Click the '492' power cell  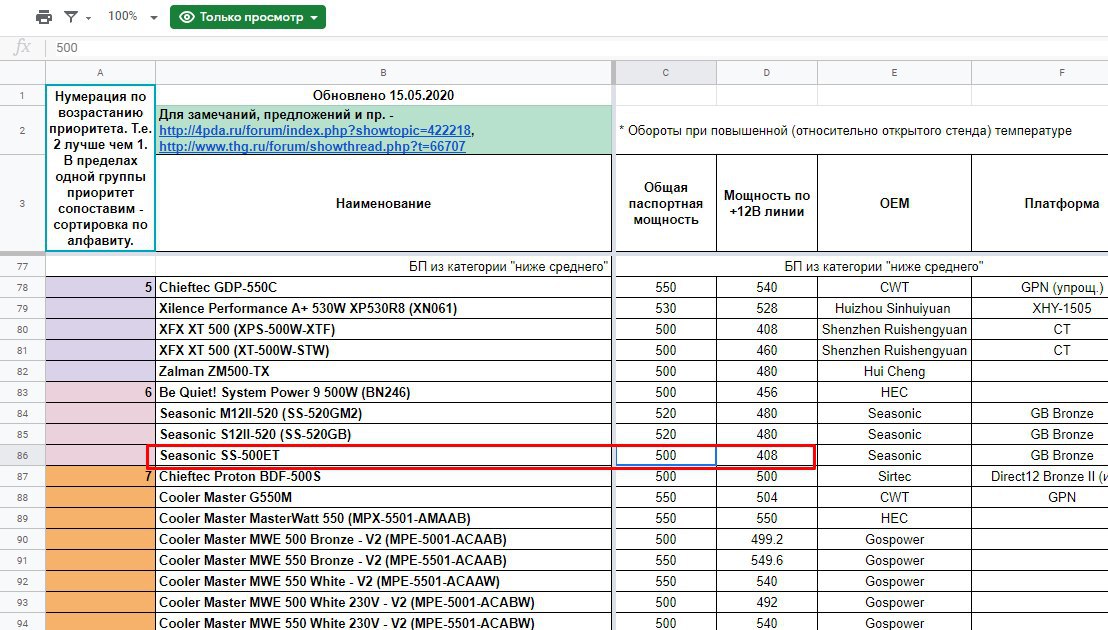point(767,602)
